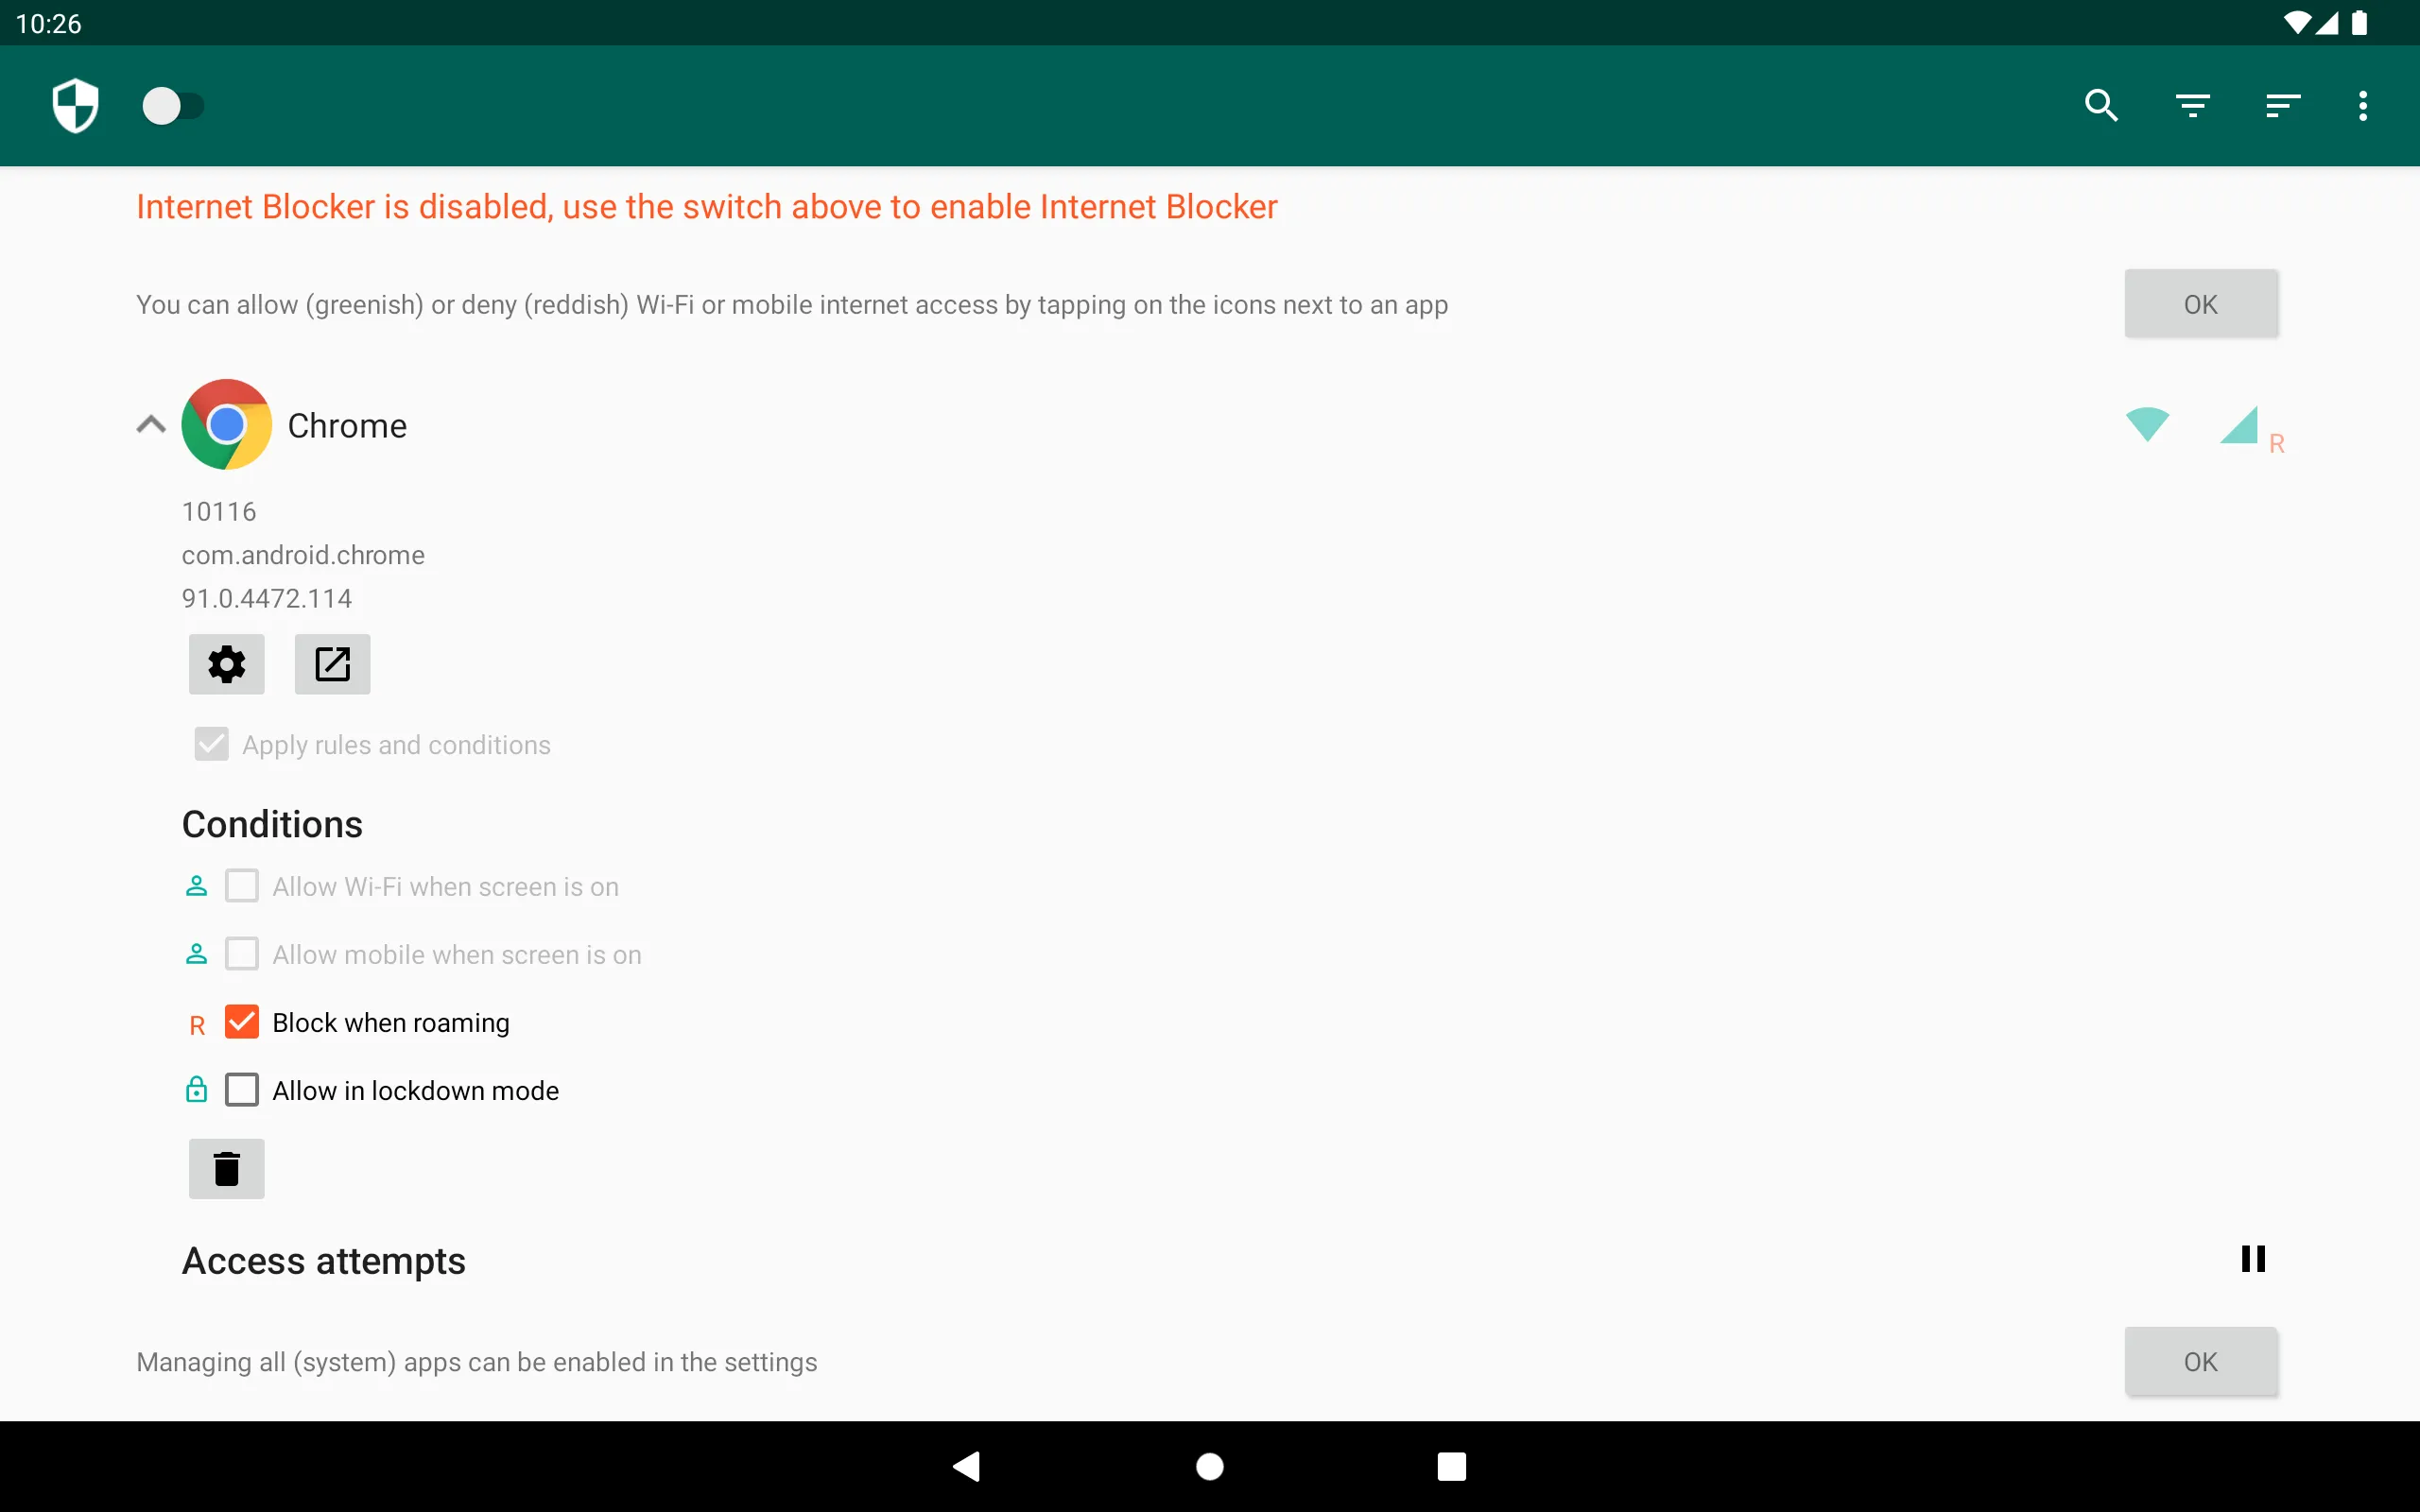Pause Access attempts logging

[2251, 1260]
